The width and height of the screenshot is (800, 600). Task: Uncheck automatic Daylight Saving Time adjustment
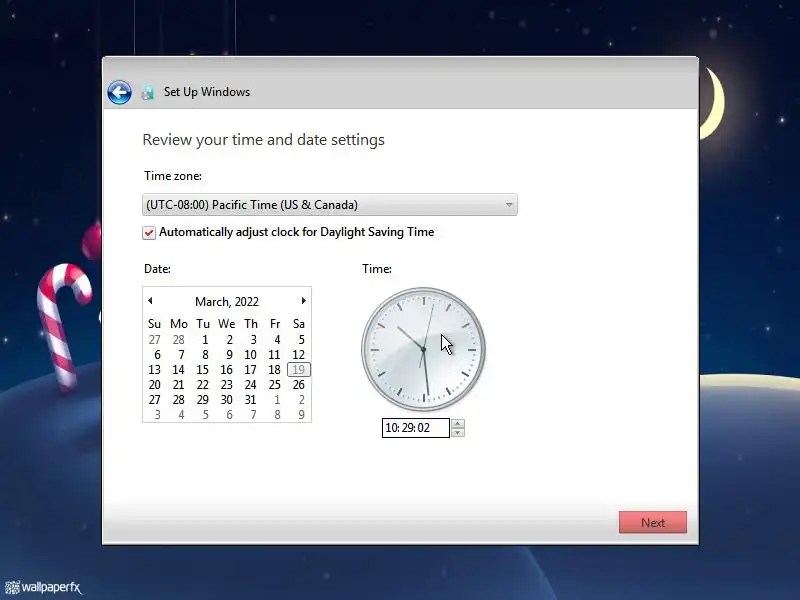(x=148, y=233)
